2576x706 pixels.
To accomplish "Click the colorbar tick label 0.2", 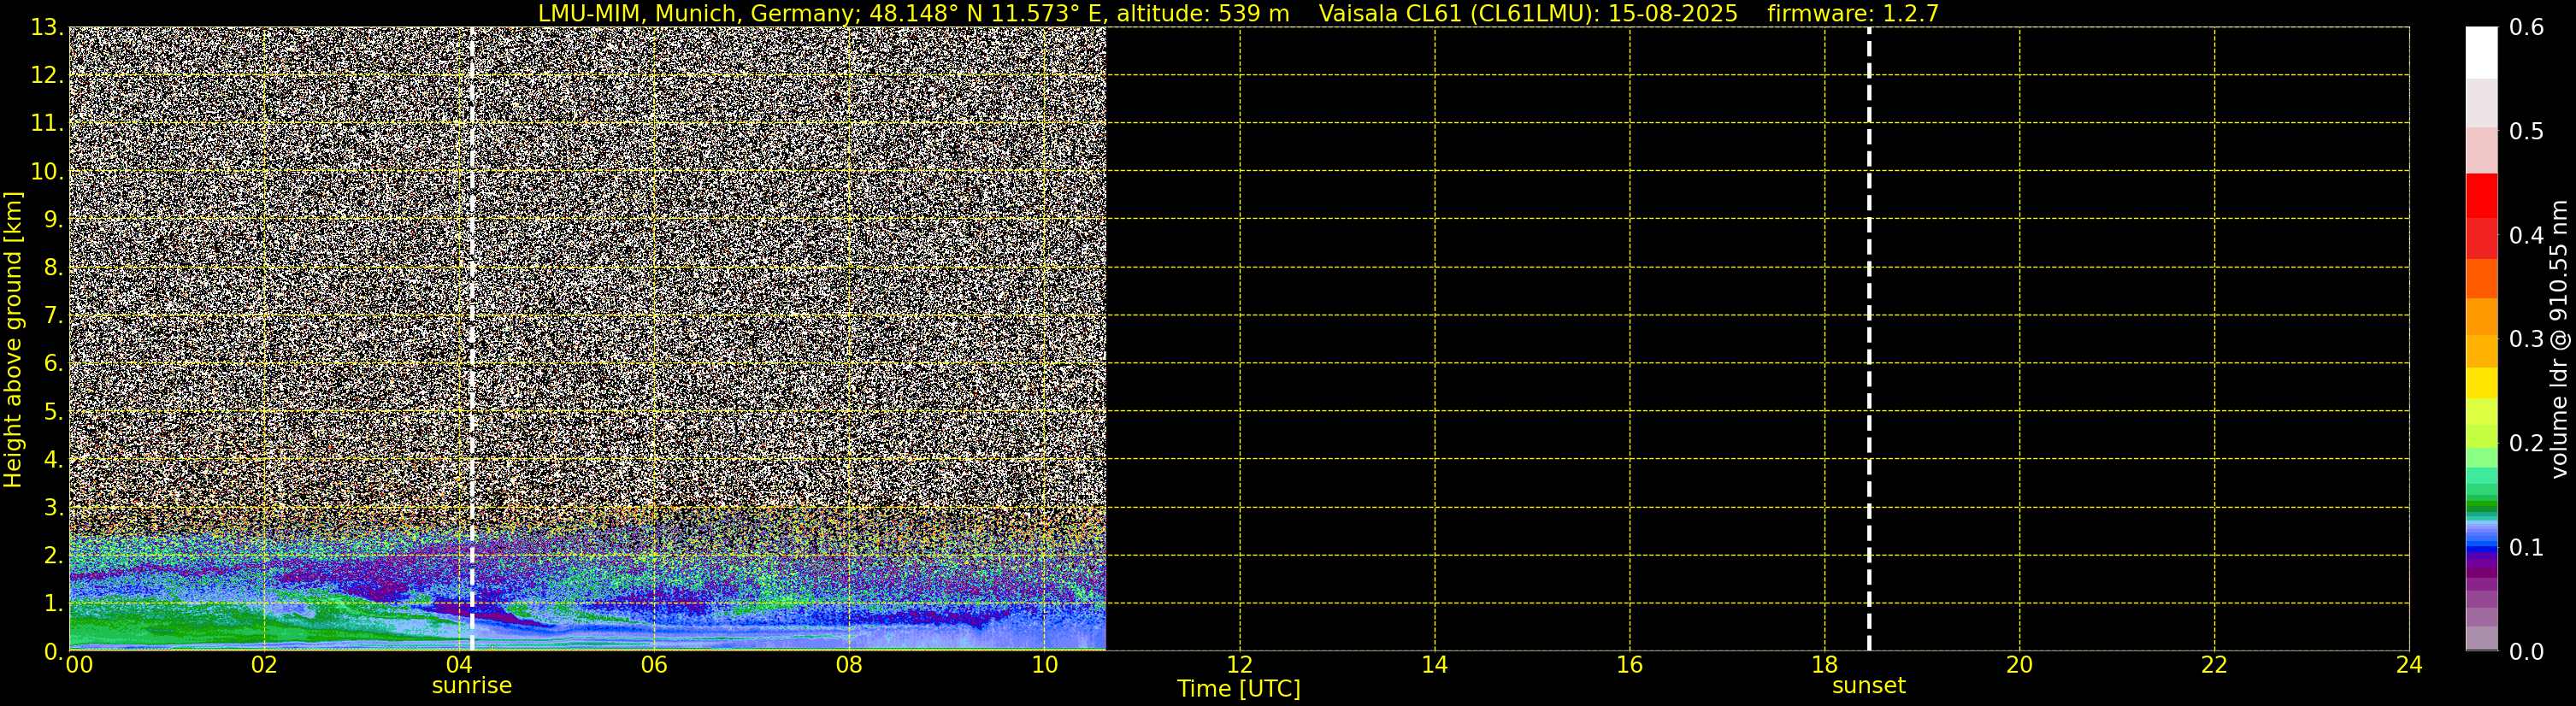I will coord(2527,443).
